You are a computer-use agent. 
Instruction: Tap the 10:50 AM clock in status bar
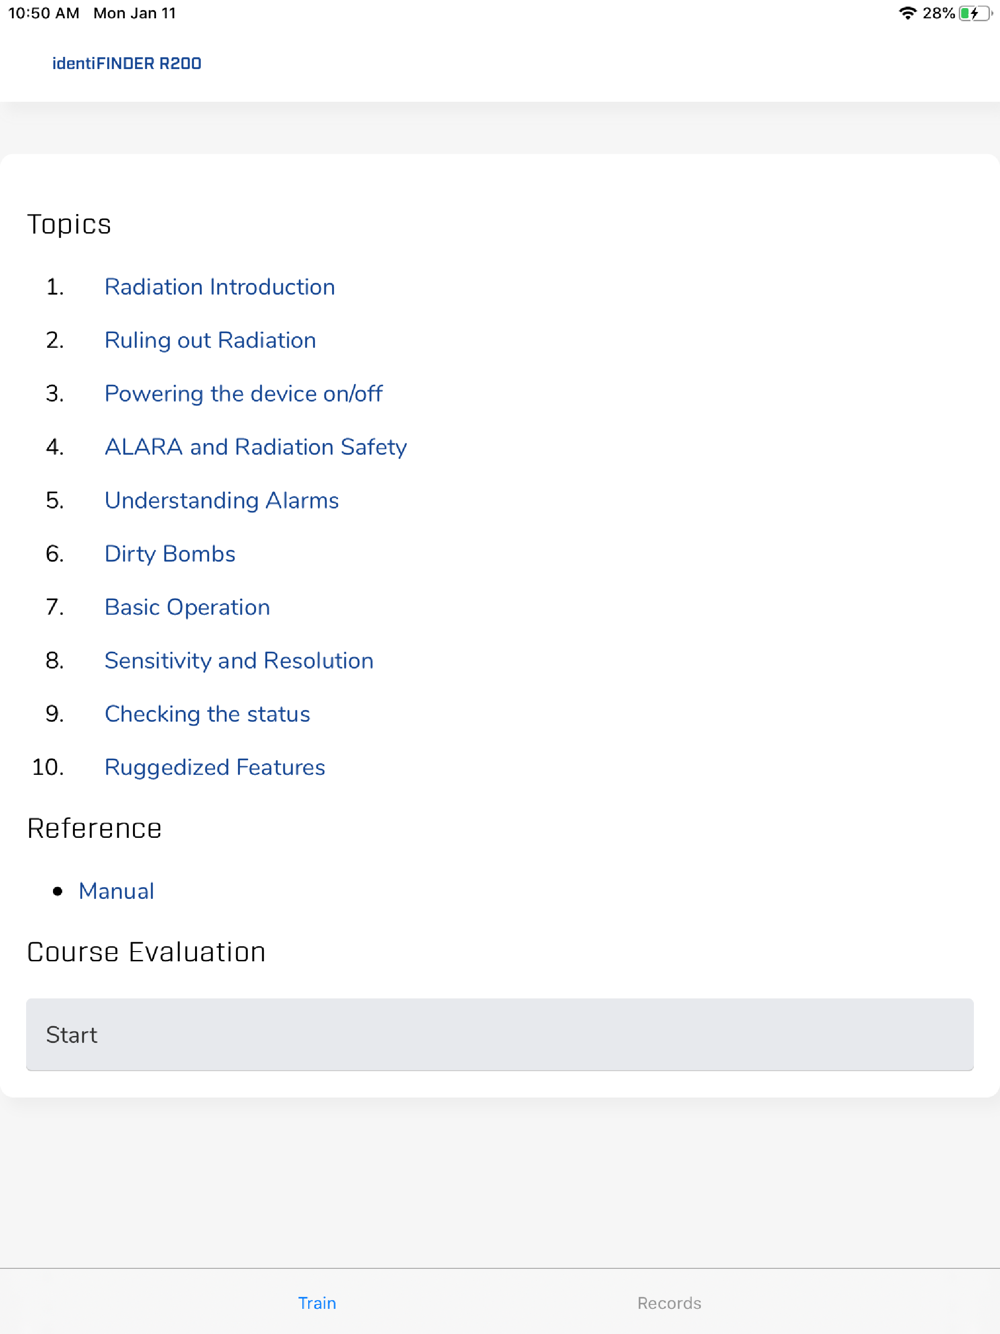pos(44,13)
